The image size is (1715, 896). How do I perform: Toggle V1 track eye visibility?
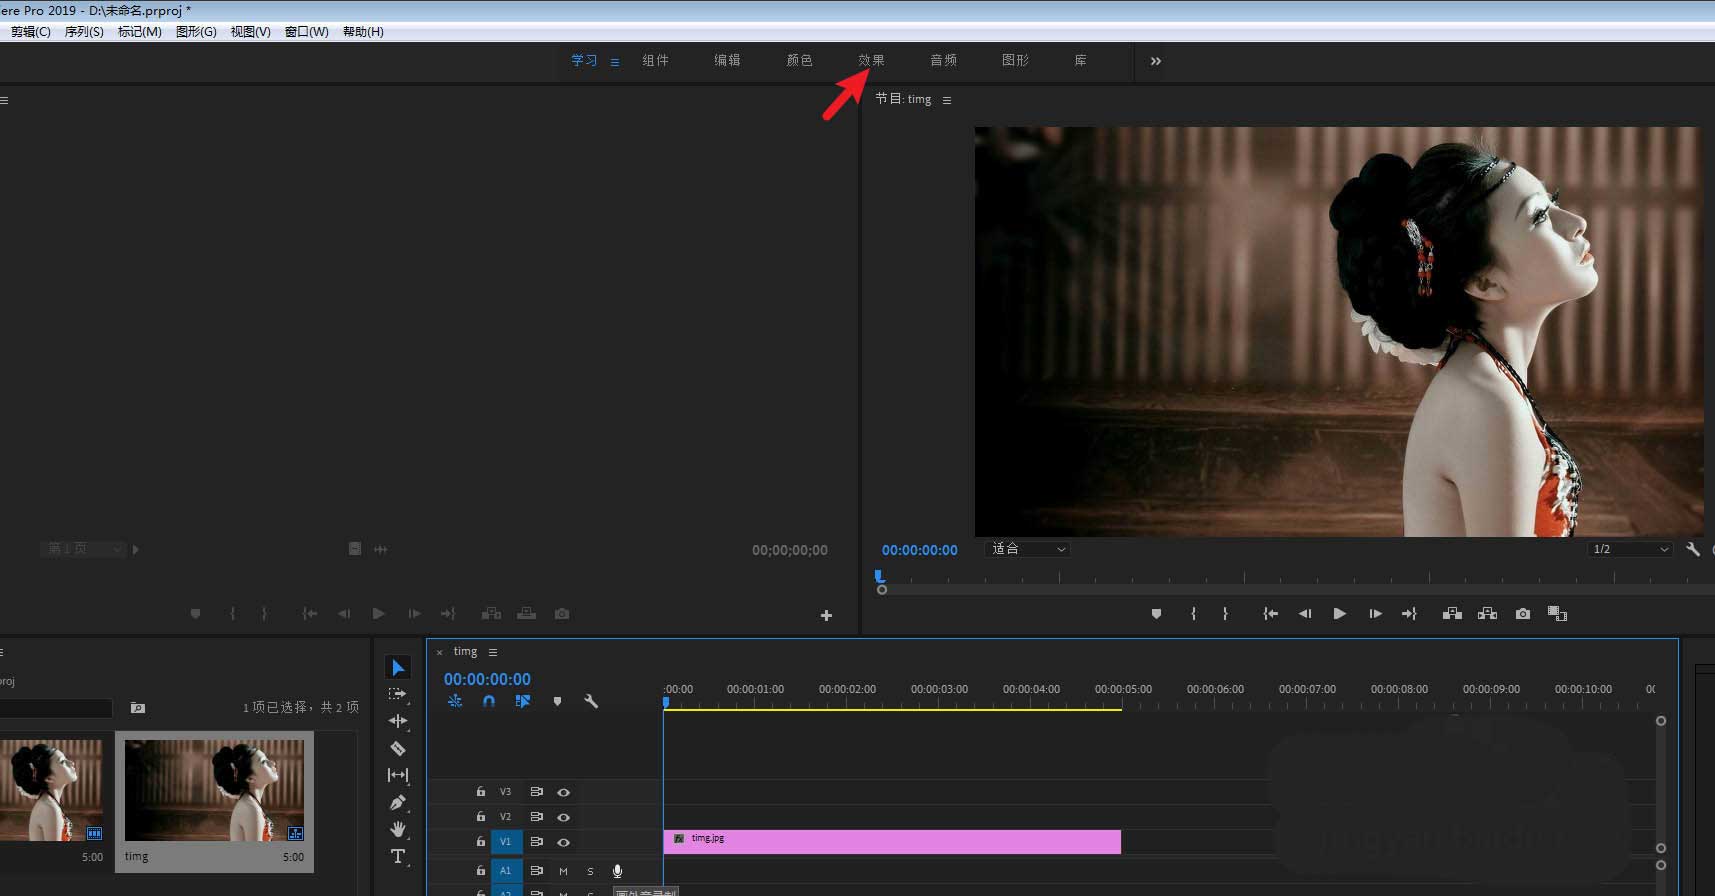tap(563, 842)
